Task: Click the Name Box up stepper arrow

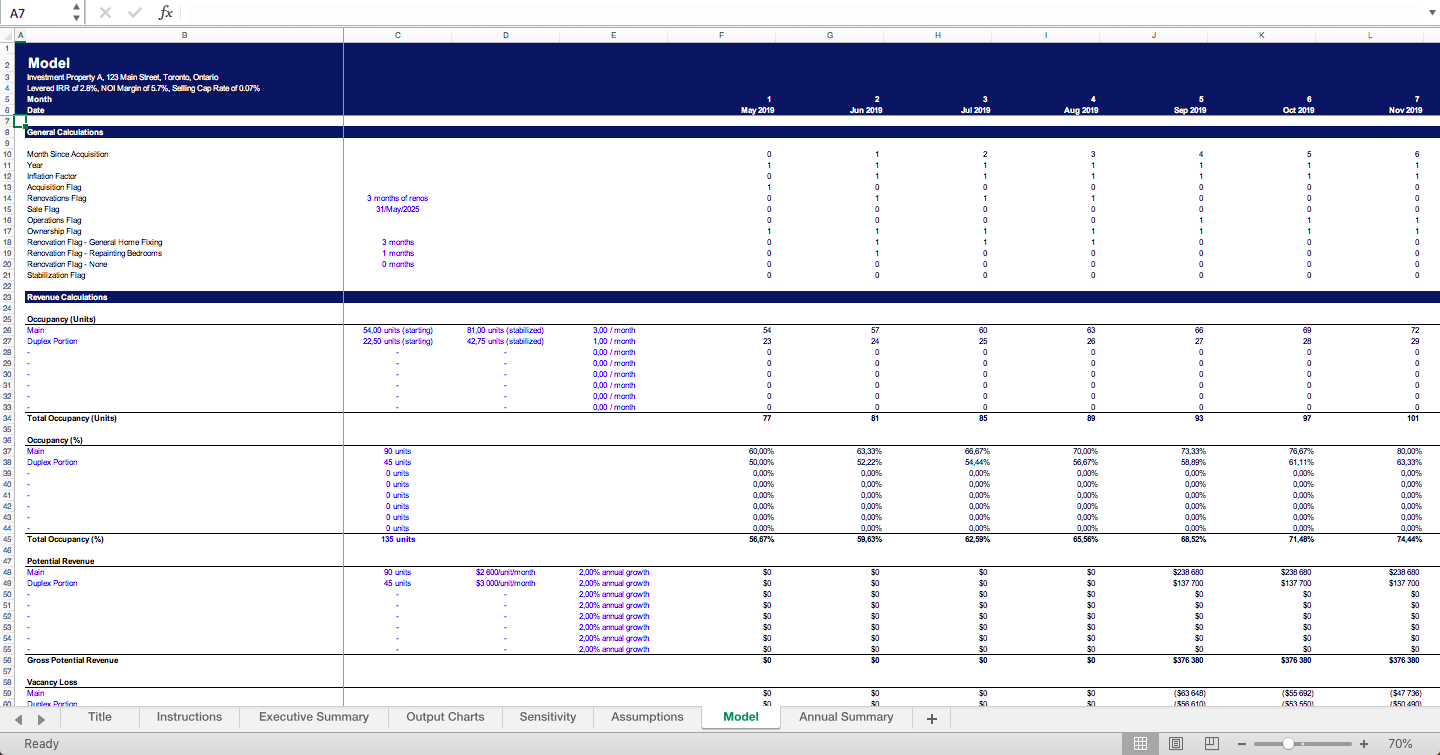Action: pos(75,7)
